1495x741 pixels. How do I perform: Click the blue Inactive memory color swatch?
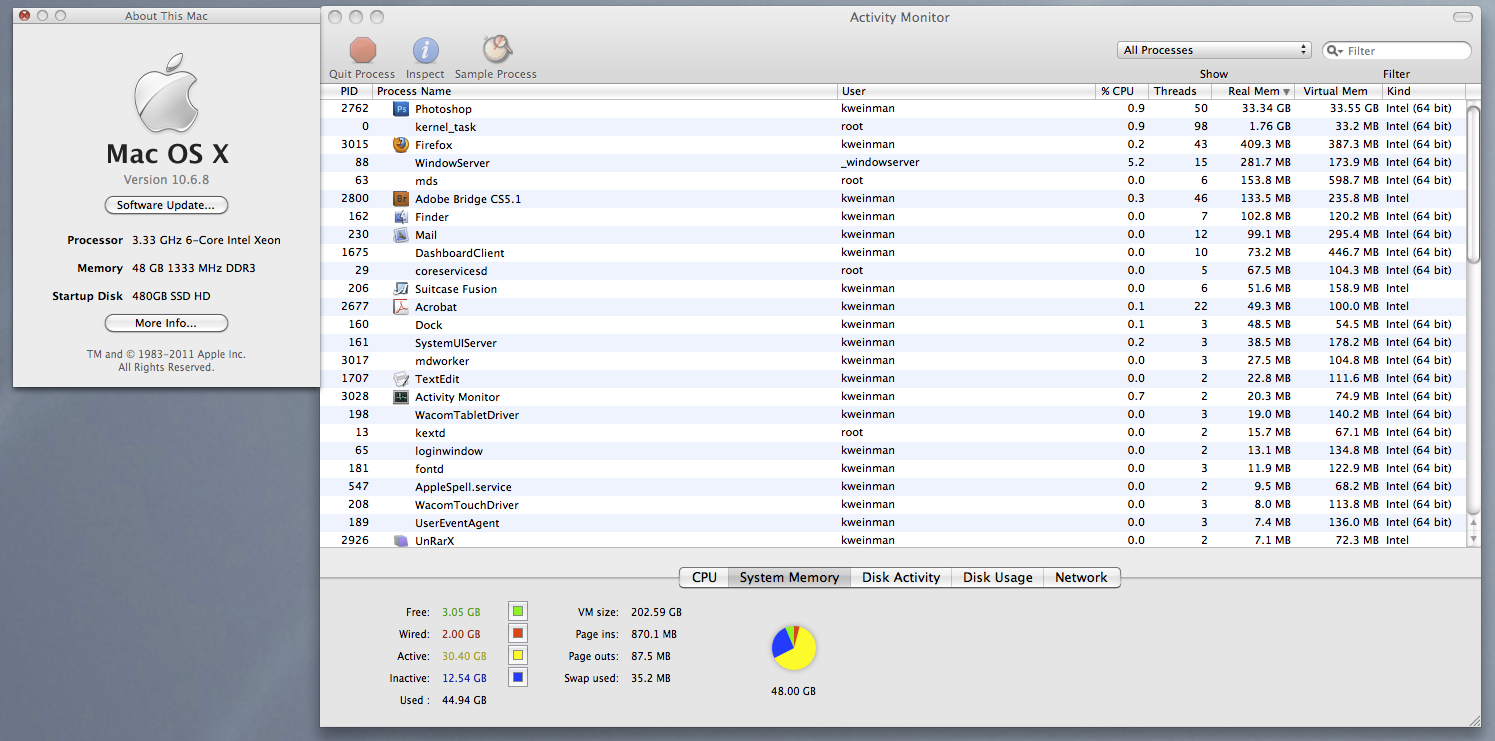517,677
